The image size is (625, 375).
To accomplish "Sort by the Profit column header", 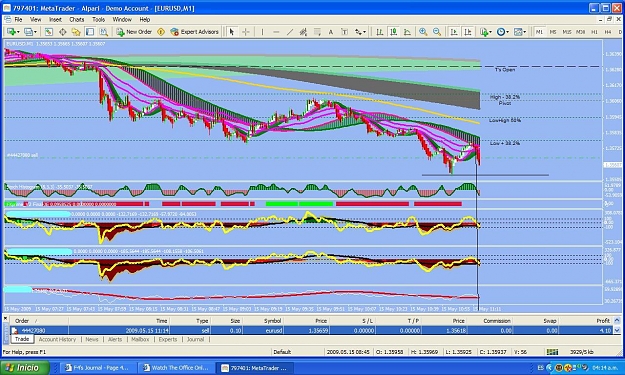I will pyautogui.click(x=585, y=321).
